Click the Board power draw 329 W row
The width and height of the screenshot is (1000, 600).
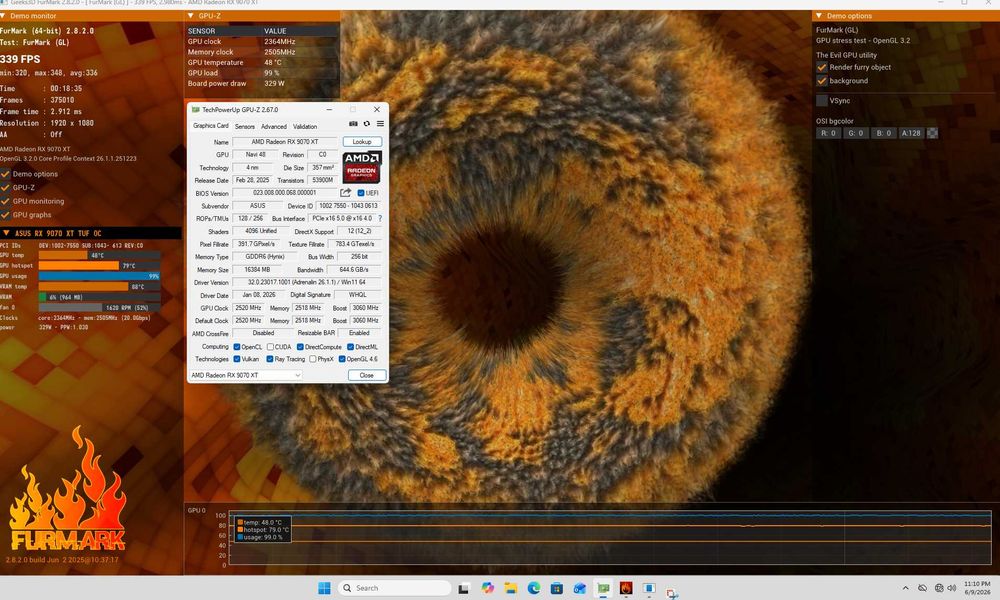coord(261,84)
